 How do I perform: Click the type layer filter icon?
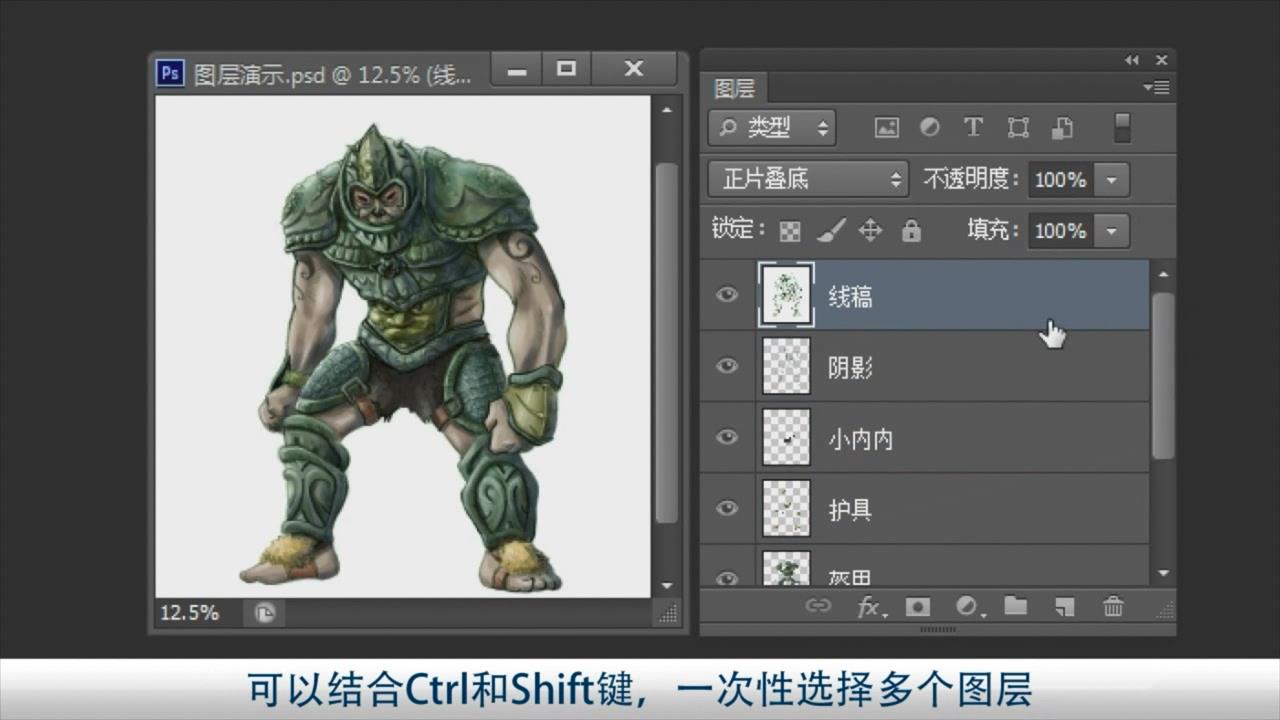tap(973, 127)
